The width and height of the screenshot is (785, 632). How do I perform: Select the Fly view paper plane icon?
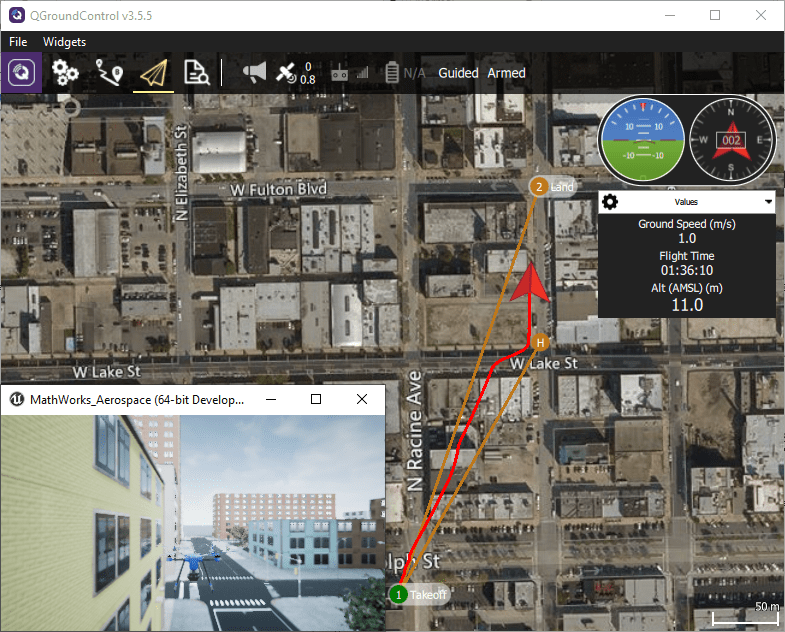point(153,74)
